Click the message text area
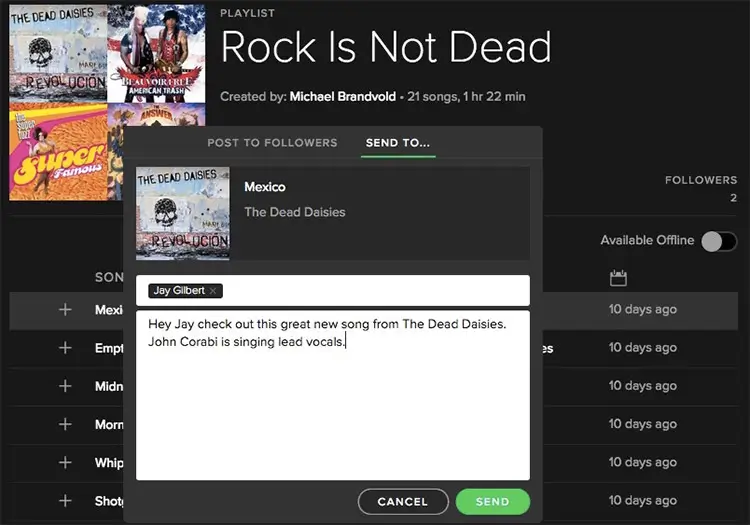The height and width of the screenshot is (525, 750). pos(333,395)
